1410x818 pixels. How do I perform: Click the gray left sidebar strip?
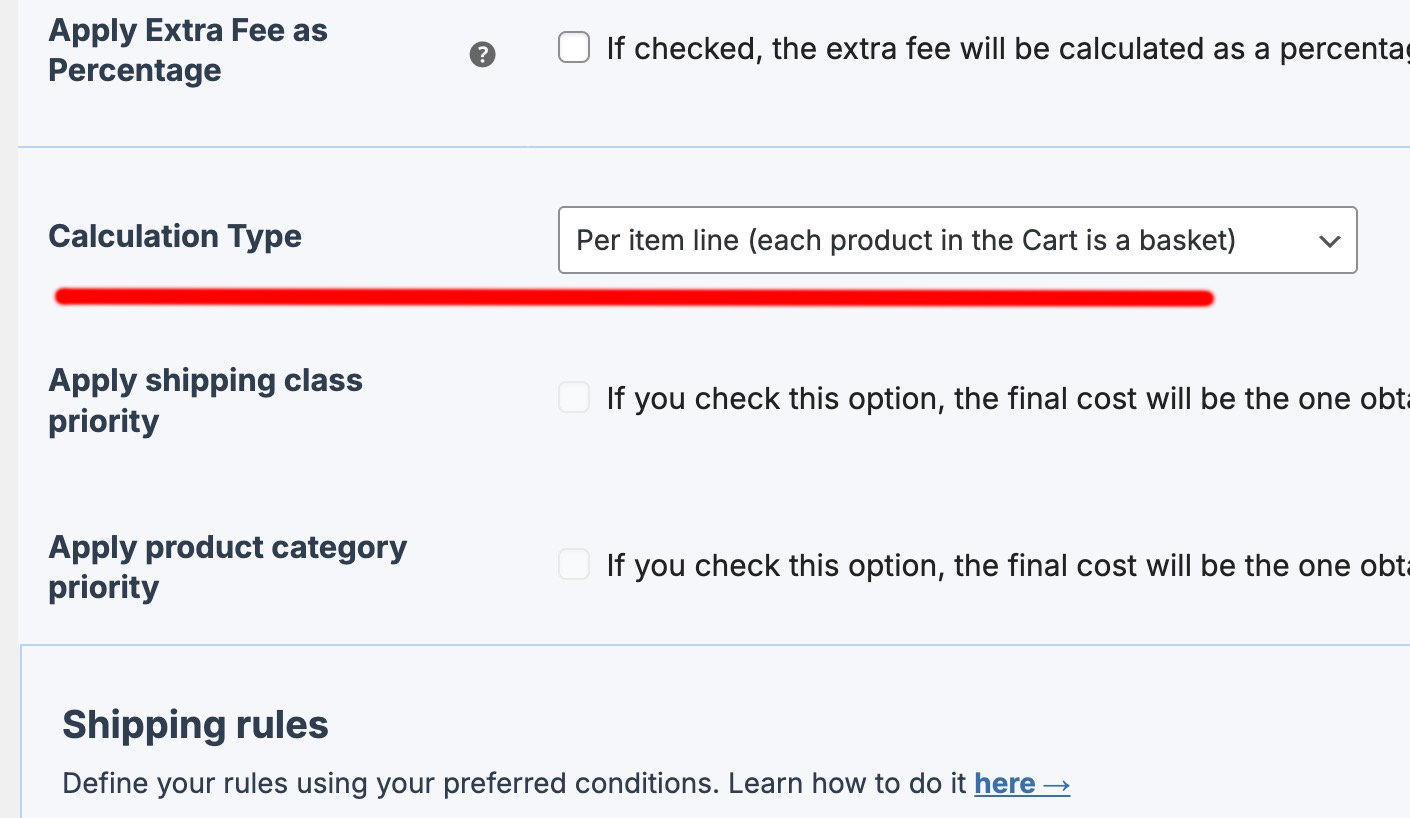click(9, 400)
